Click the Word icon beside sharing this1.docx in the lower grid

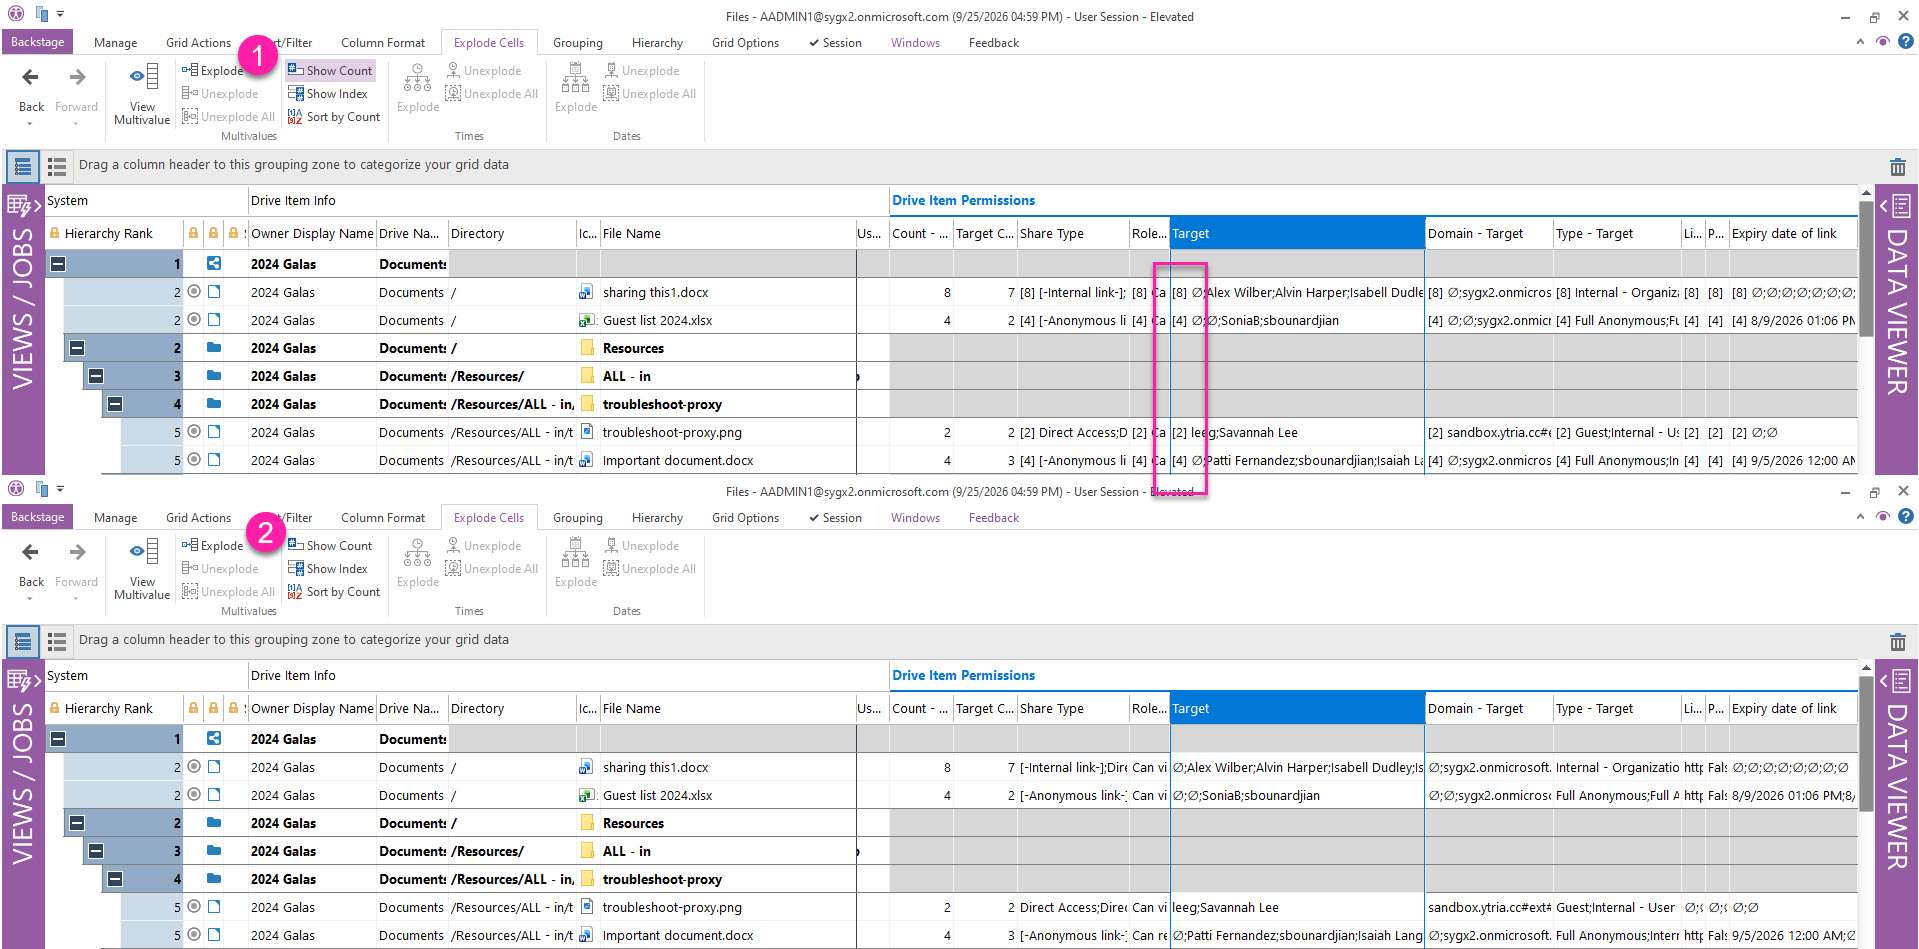[x=586, y=767]
